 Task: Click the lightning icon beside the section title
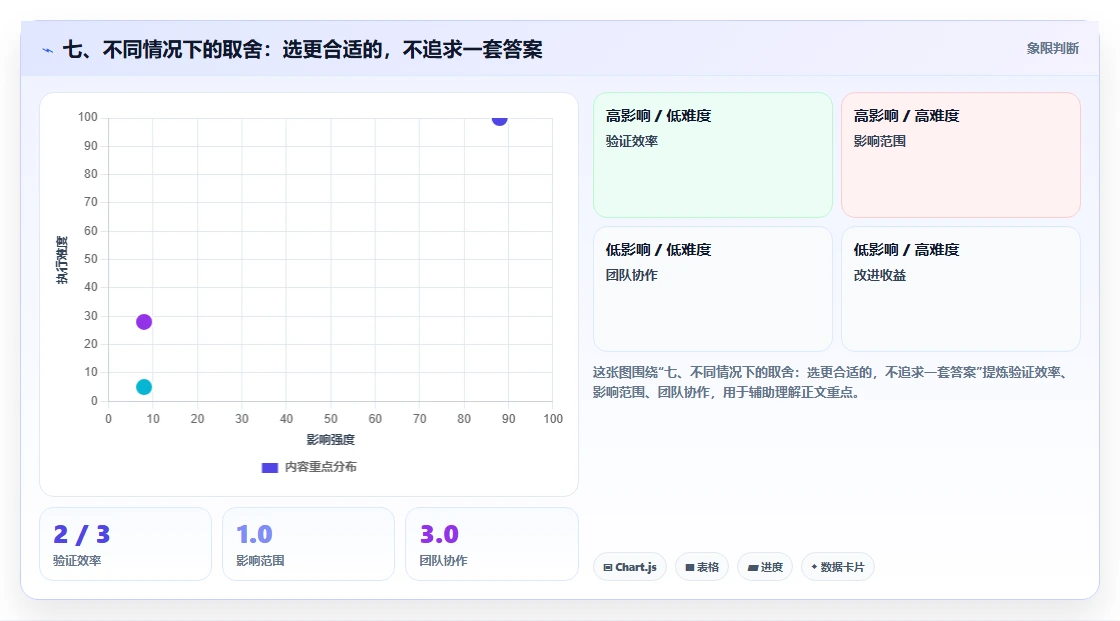pos(48,50)
